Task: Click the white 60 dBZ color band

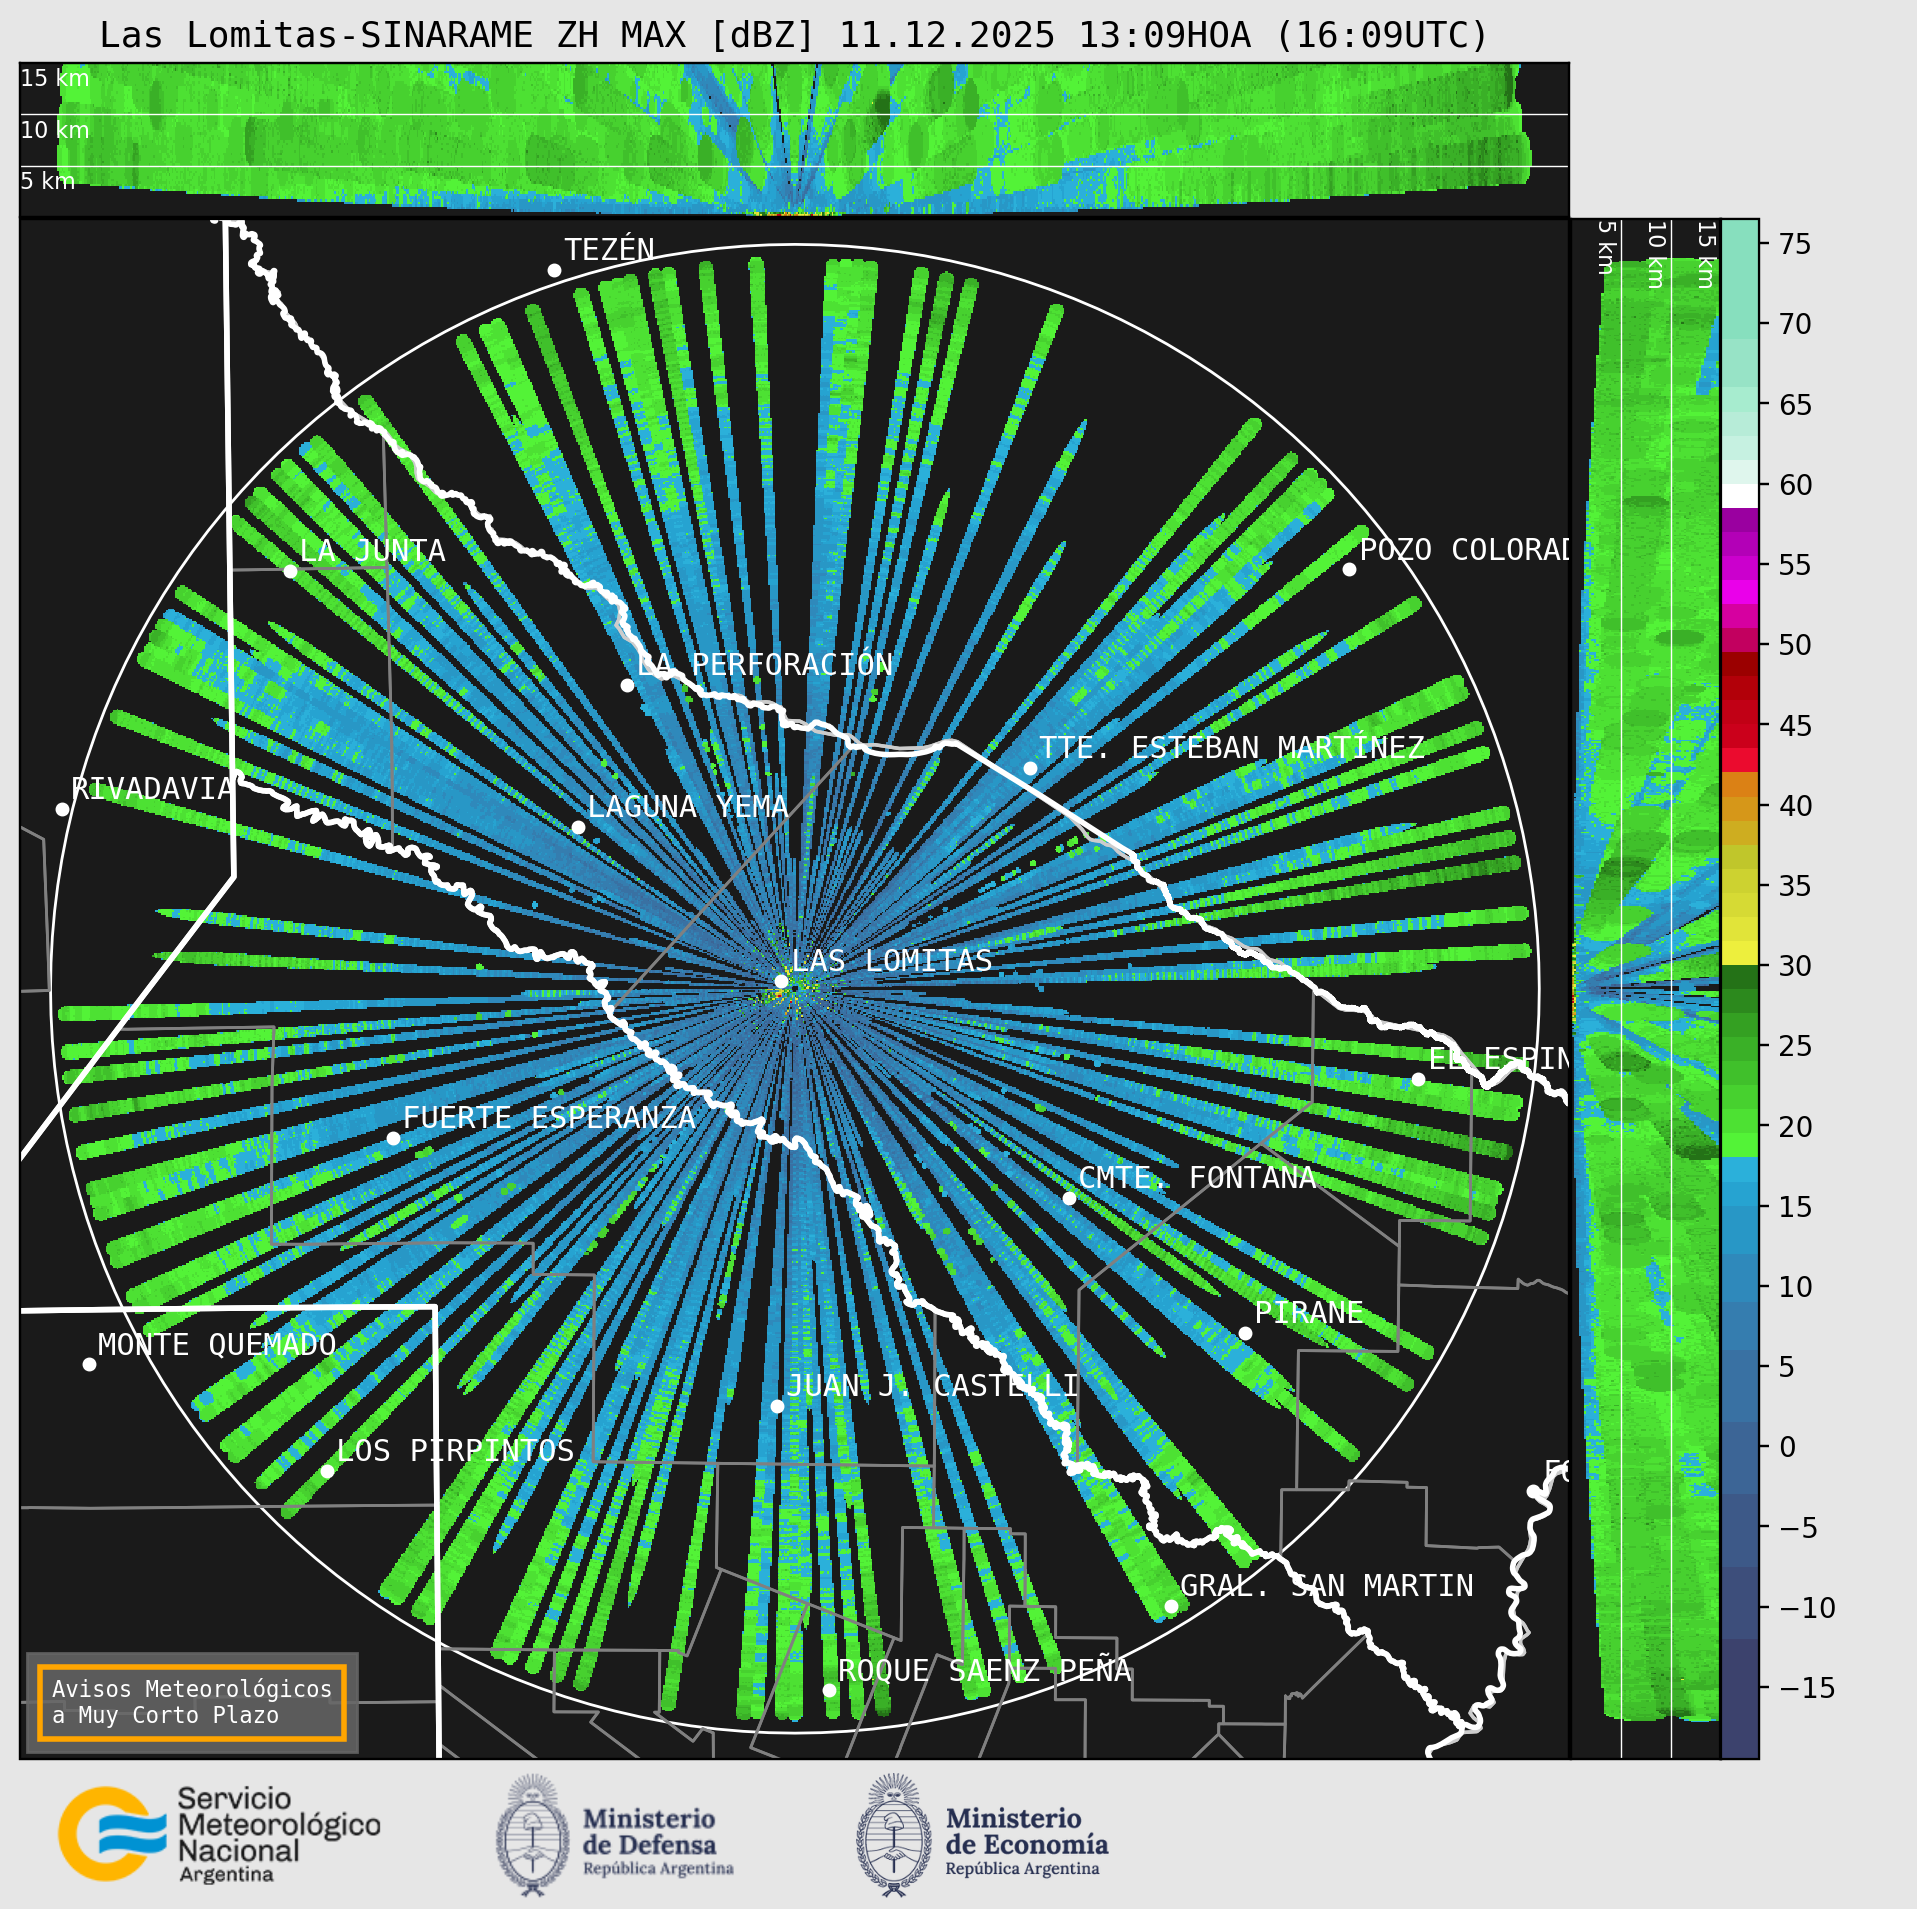Action: click(1739, 496)
